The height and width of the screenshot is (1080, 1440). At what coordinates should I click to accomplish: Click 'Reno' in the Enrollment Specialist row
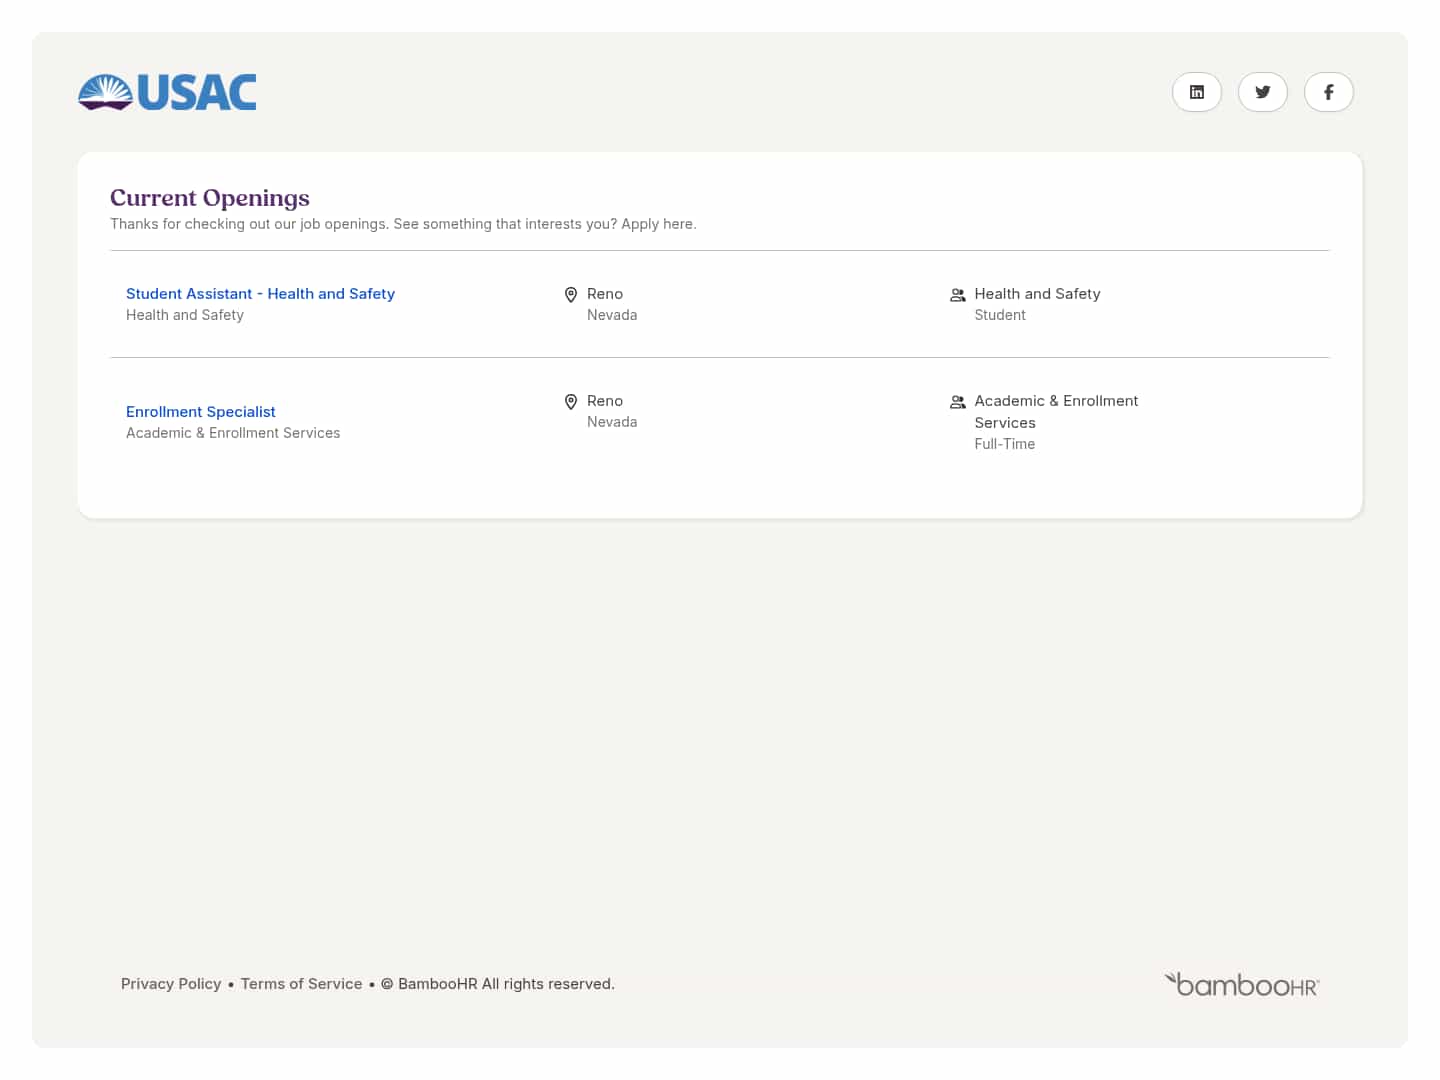(x=605, y=401)
